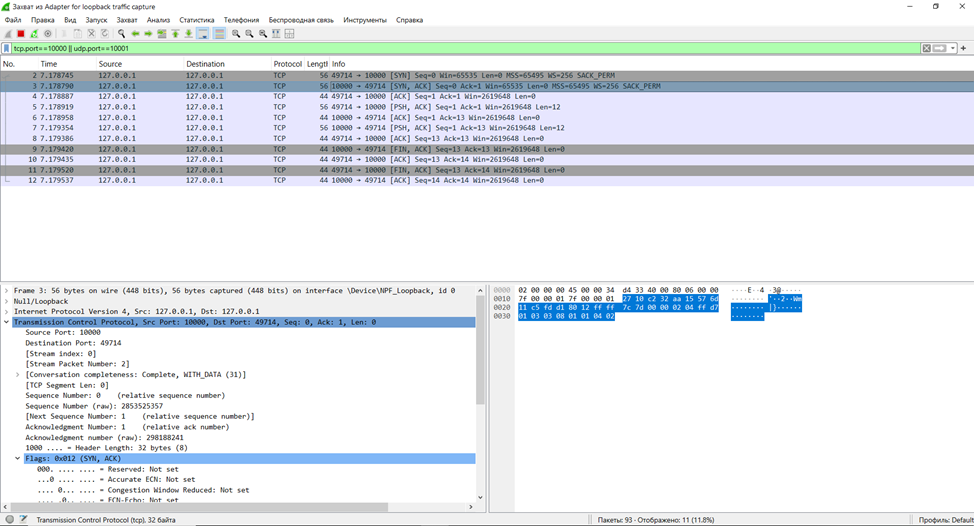This screenshot has height=526, width=974.
Task: Select packet No. 9 FIN, ACK row
Action: click(x=300, y=149)
